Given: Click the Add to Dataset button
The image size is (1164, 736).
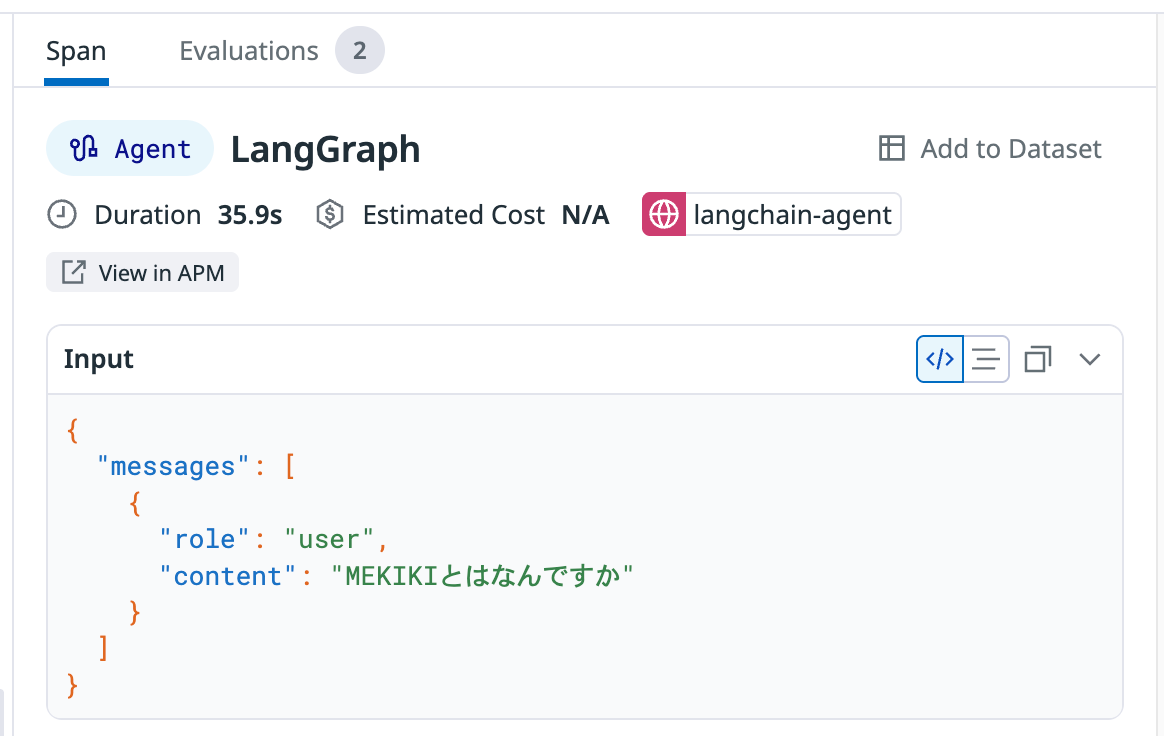Looking at the screenshot, I should coord(990,149).
